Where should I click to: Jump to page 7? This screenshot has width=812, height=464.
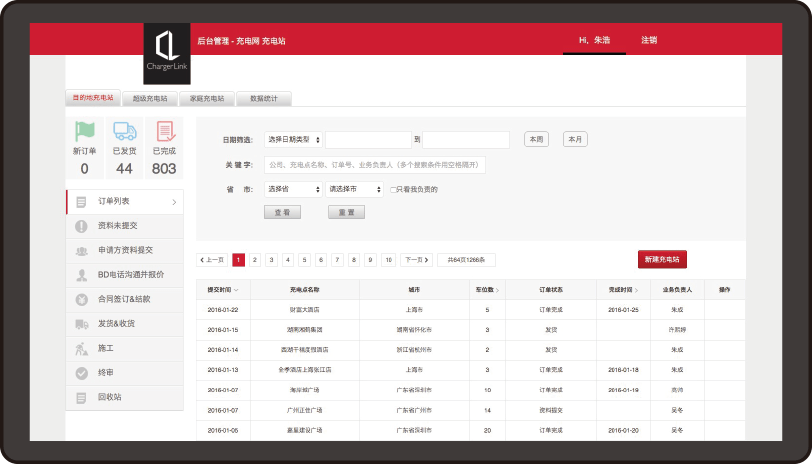338,260
